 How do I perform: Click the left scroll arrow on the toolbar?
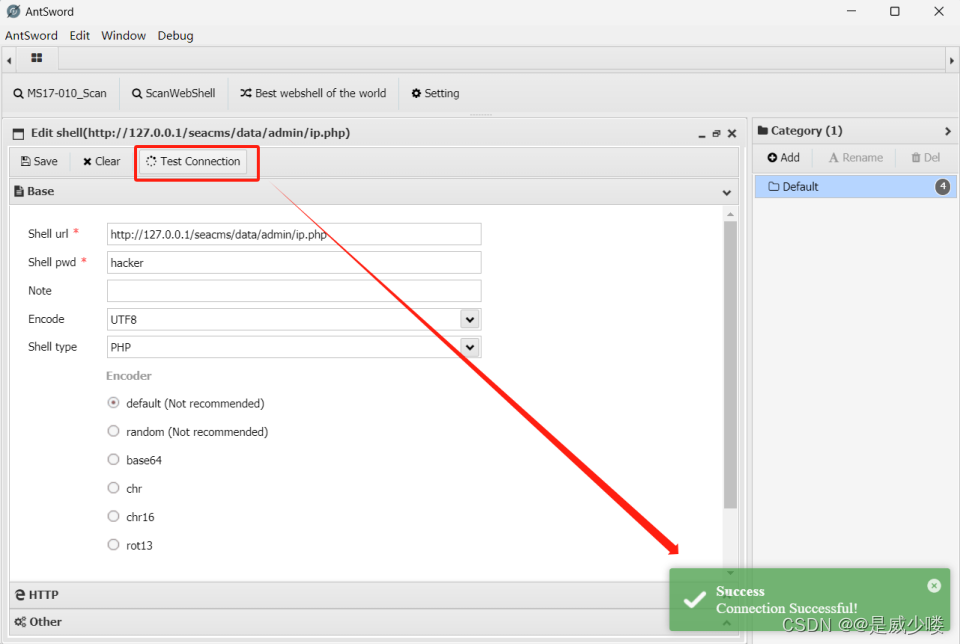tap(8, 58)
